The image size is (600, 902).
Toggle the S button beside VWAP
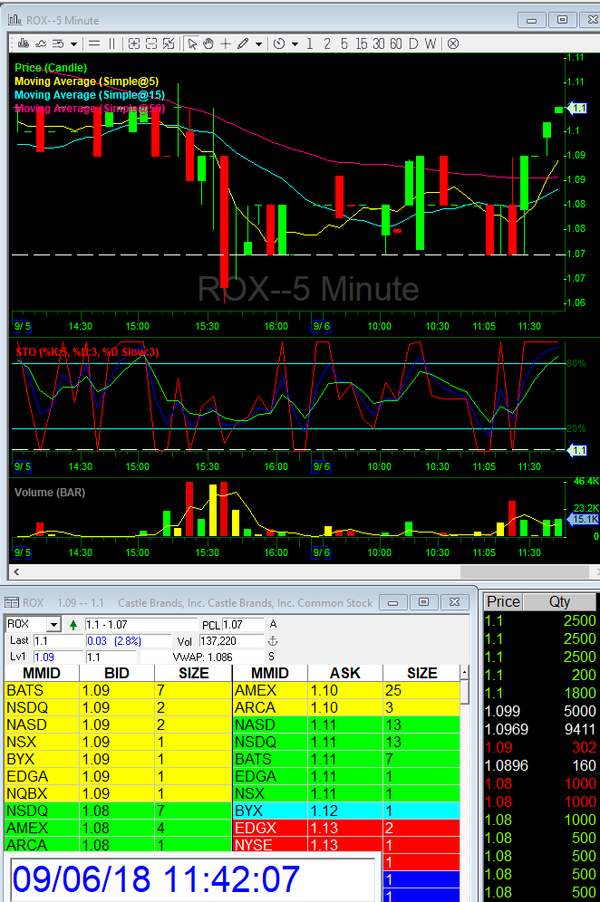[x=272, y=657]
